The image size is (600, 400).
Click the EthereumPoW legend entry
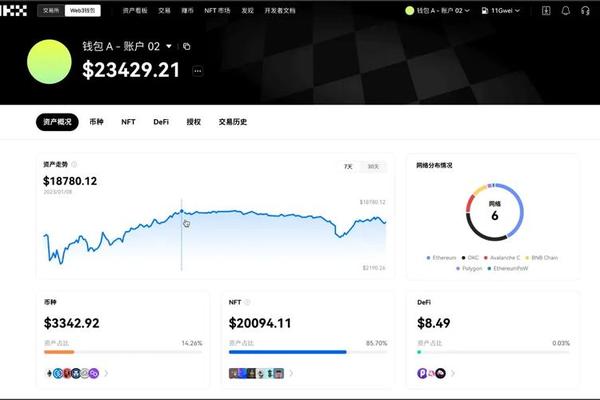coord(507,268)
